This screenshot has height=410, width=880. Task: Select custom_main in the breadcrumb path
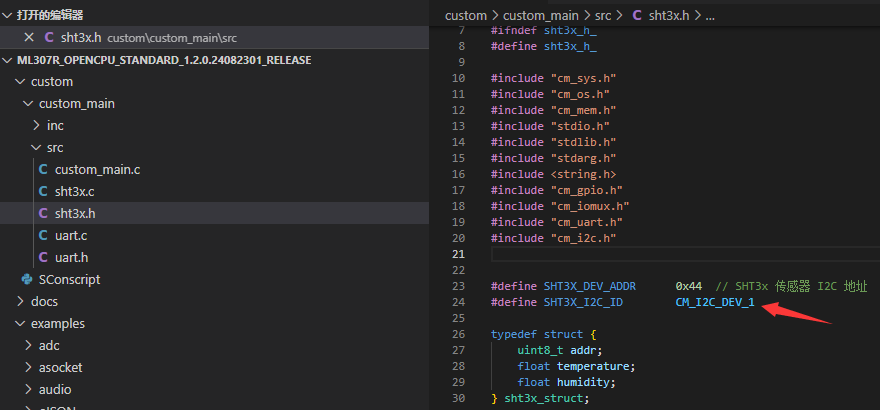[540, 15]
